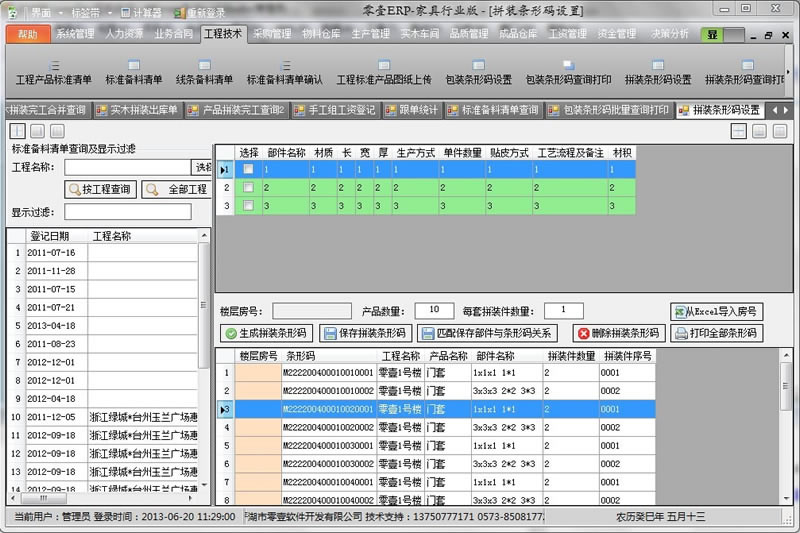This screenshot has width=800, height=533.
Task: Open the 标签带 dropdown in title bar
Action: (x=91, y=13)
